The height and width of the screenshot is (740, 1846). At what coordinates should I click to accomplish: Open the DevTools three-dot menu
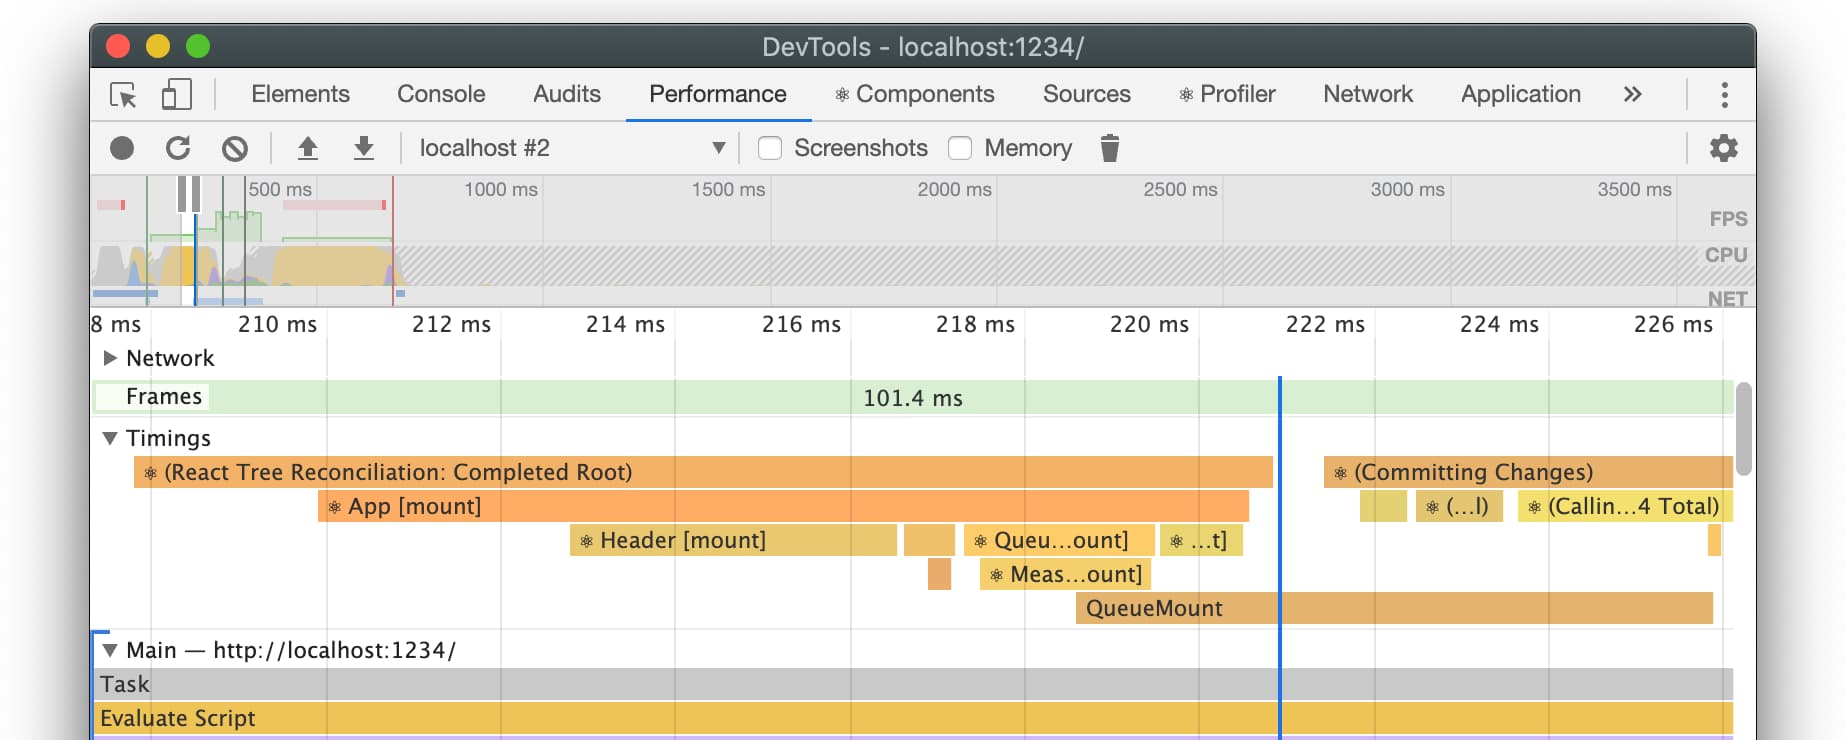1724,95
